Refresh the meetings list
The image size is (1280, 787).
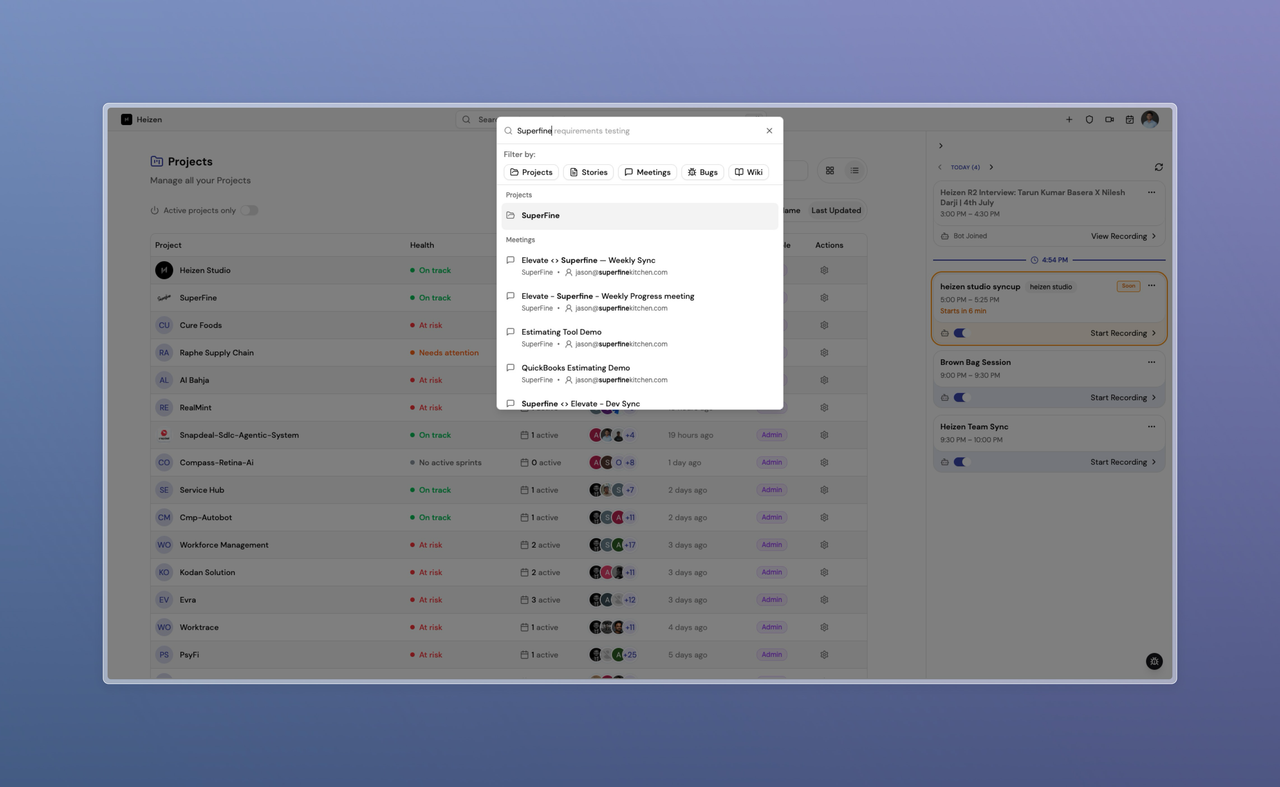[1158, 167]
